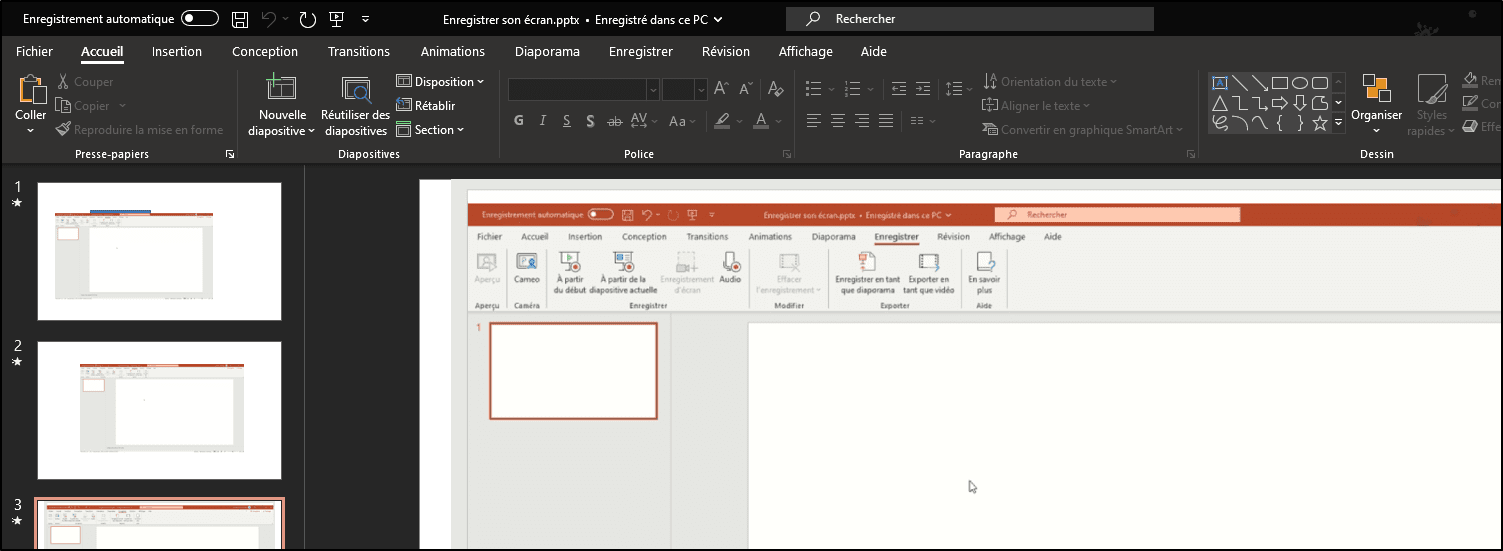Expand the full shapes gallery with More arrow
Viewport: 1503px width, 551px height.
pyautogui.click(x=1339, y=123)
